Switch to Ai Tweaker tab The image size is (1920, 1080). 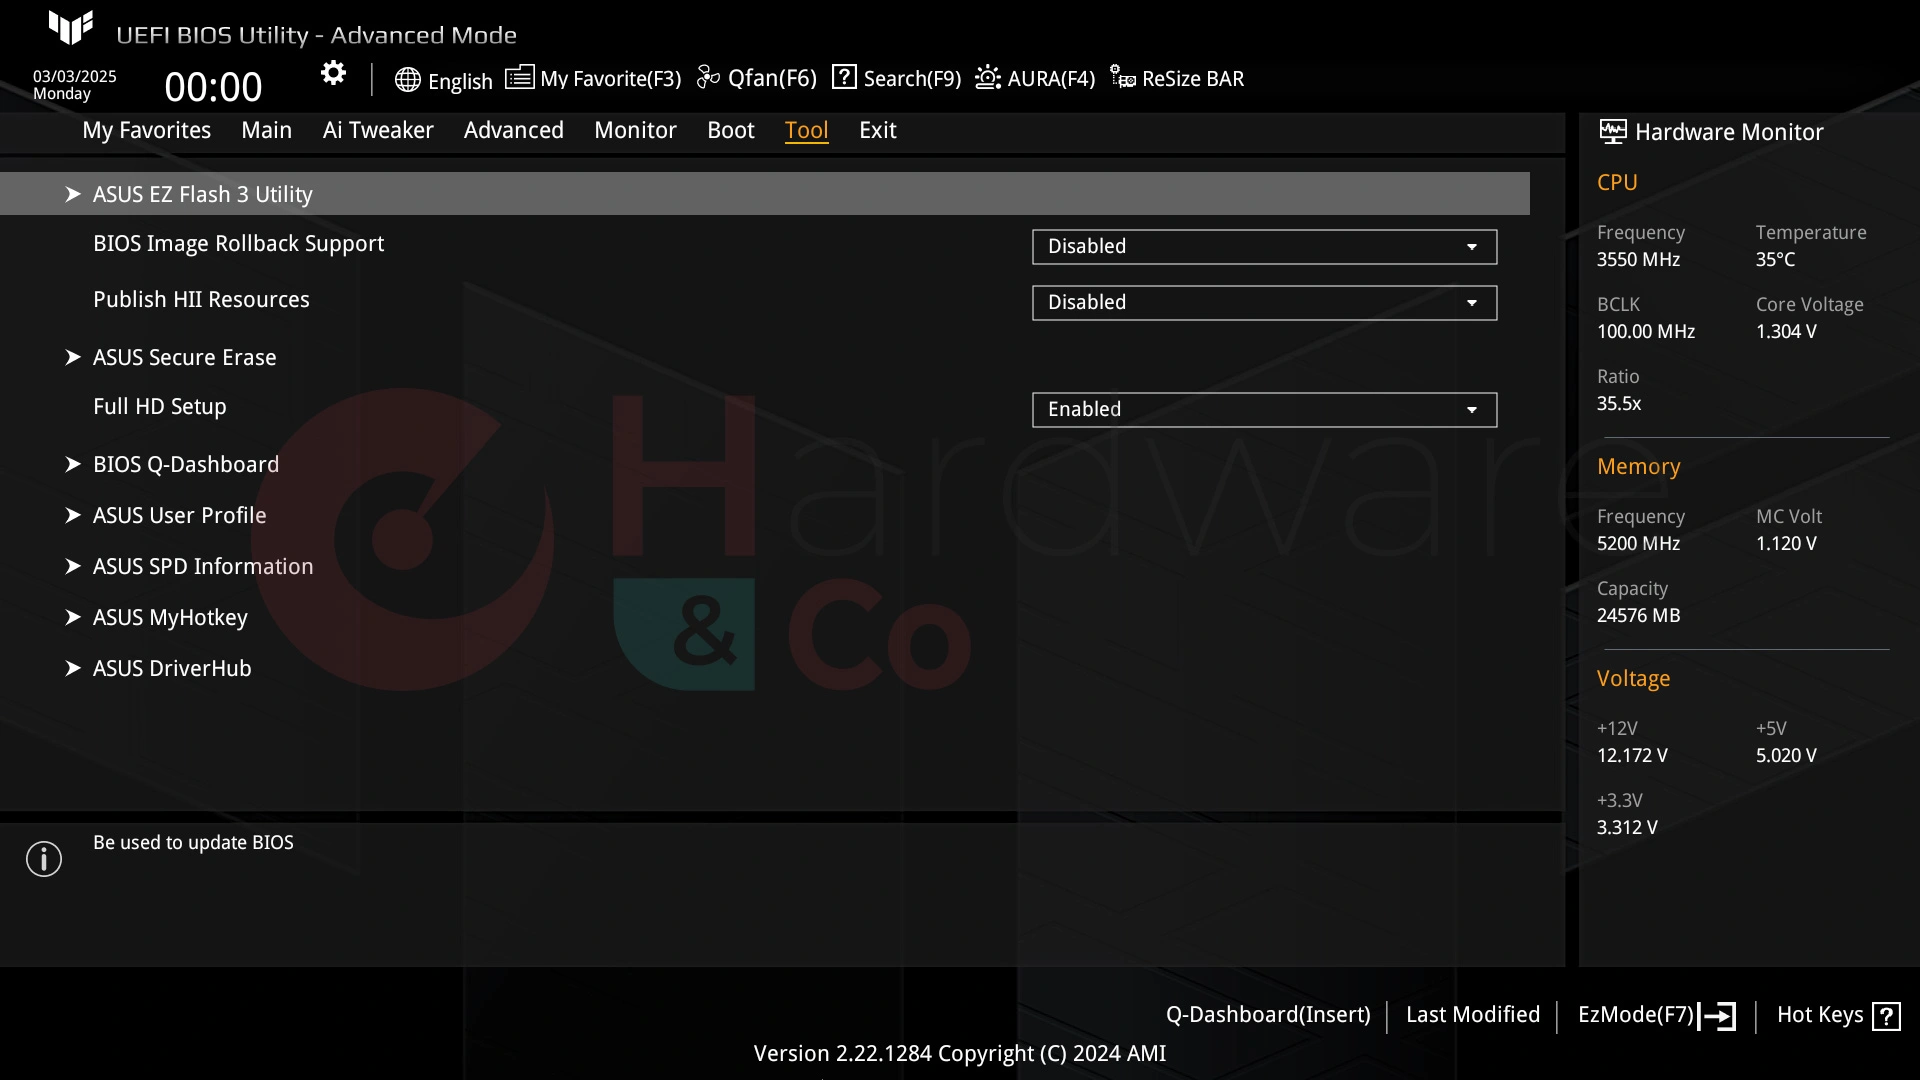378,130
